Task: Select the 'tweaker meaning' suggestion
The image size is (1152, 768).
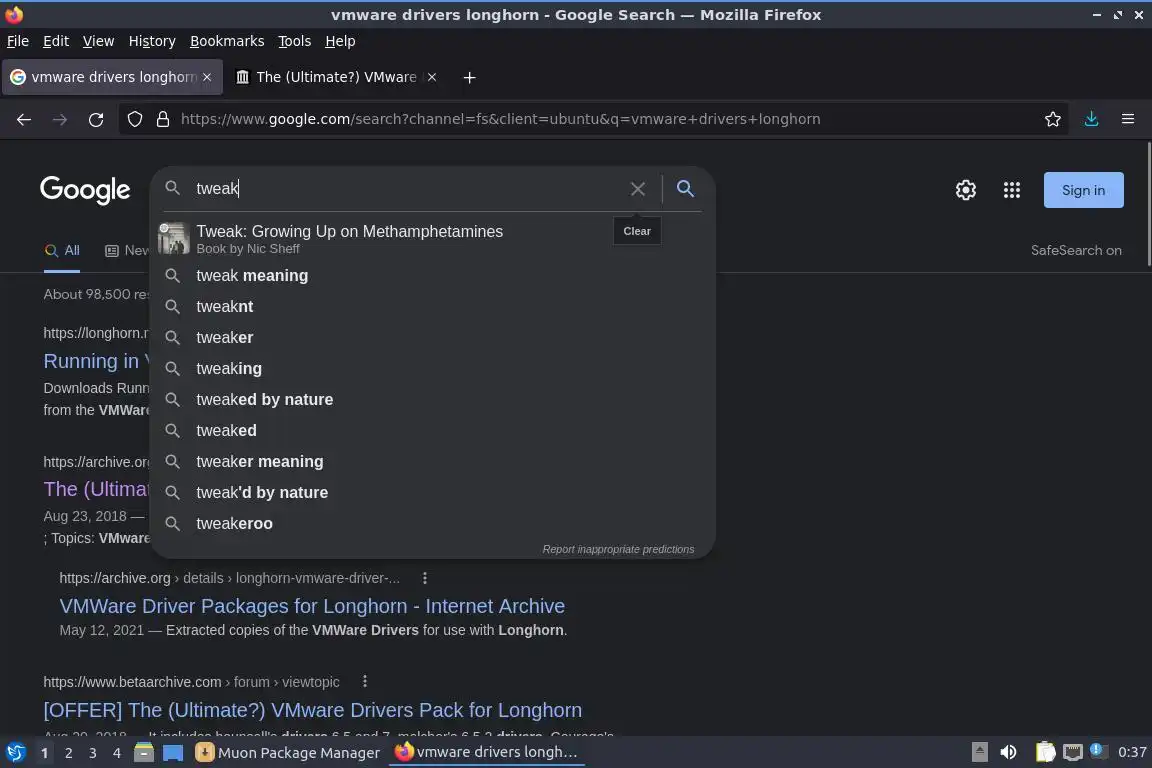Action: [x=432, y=462]
